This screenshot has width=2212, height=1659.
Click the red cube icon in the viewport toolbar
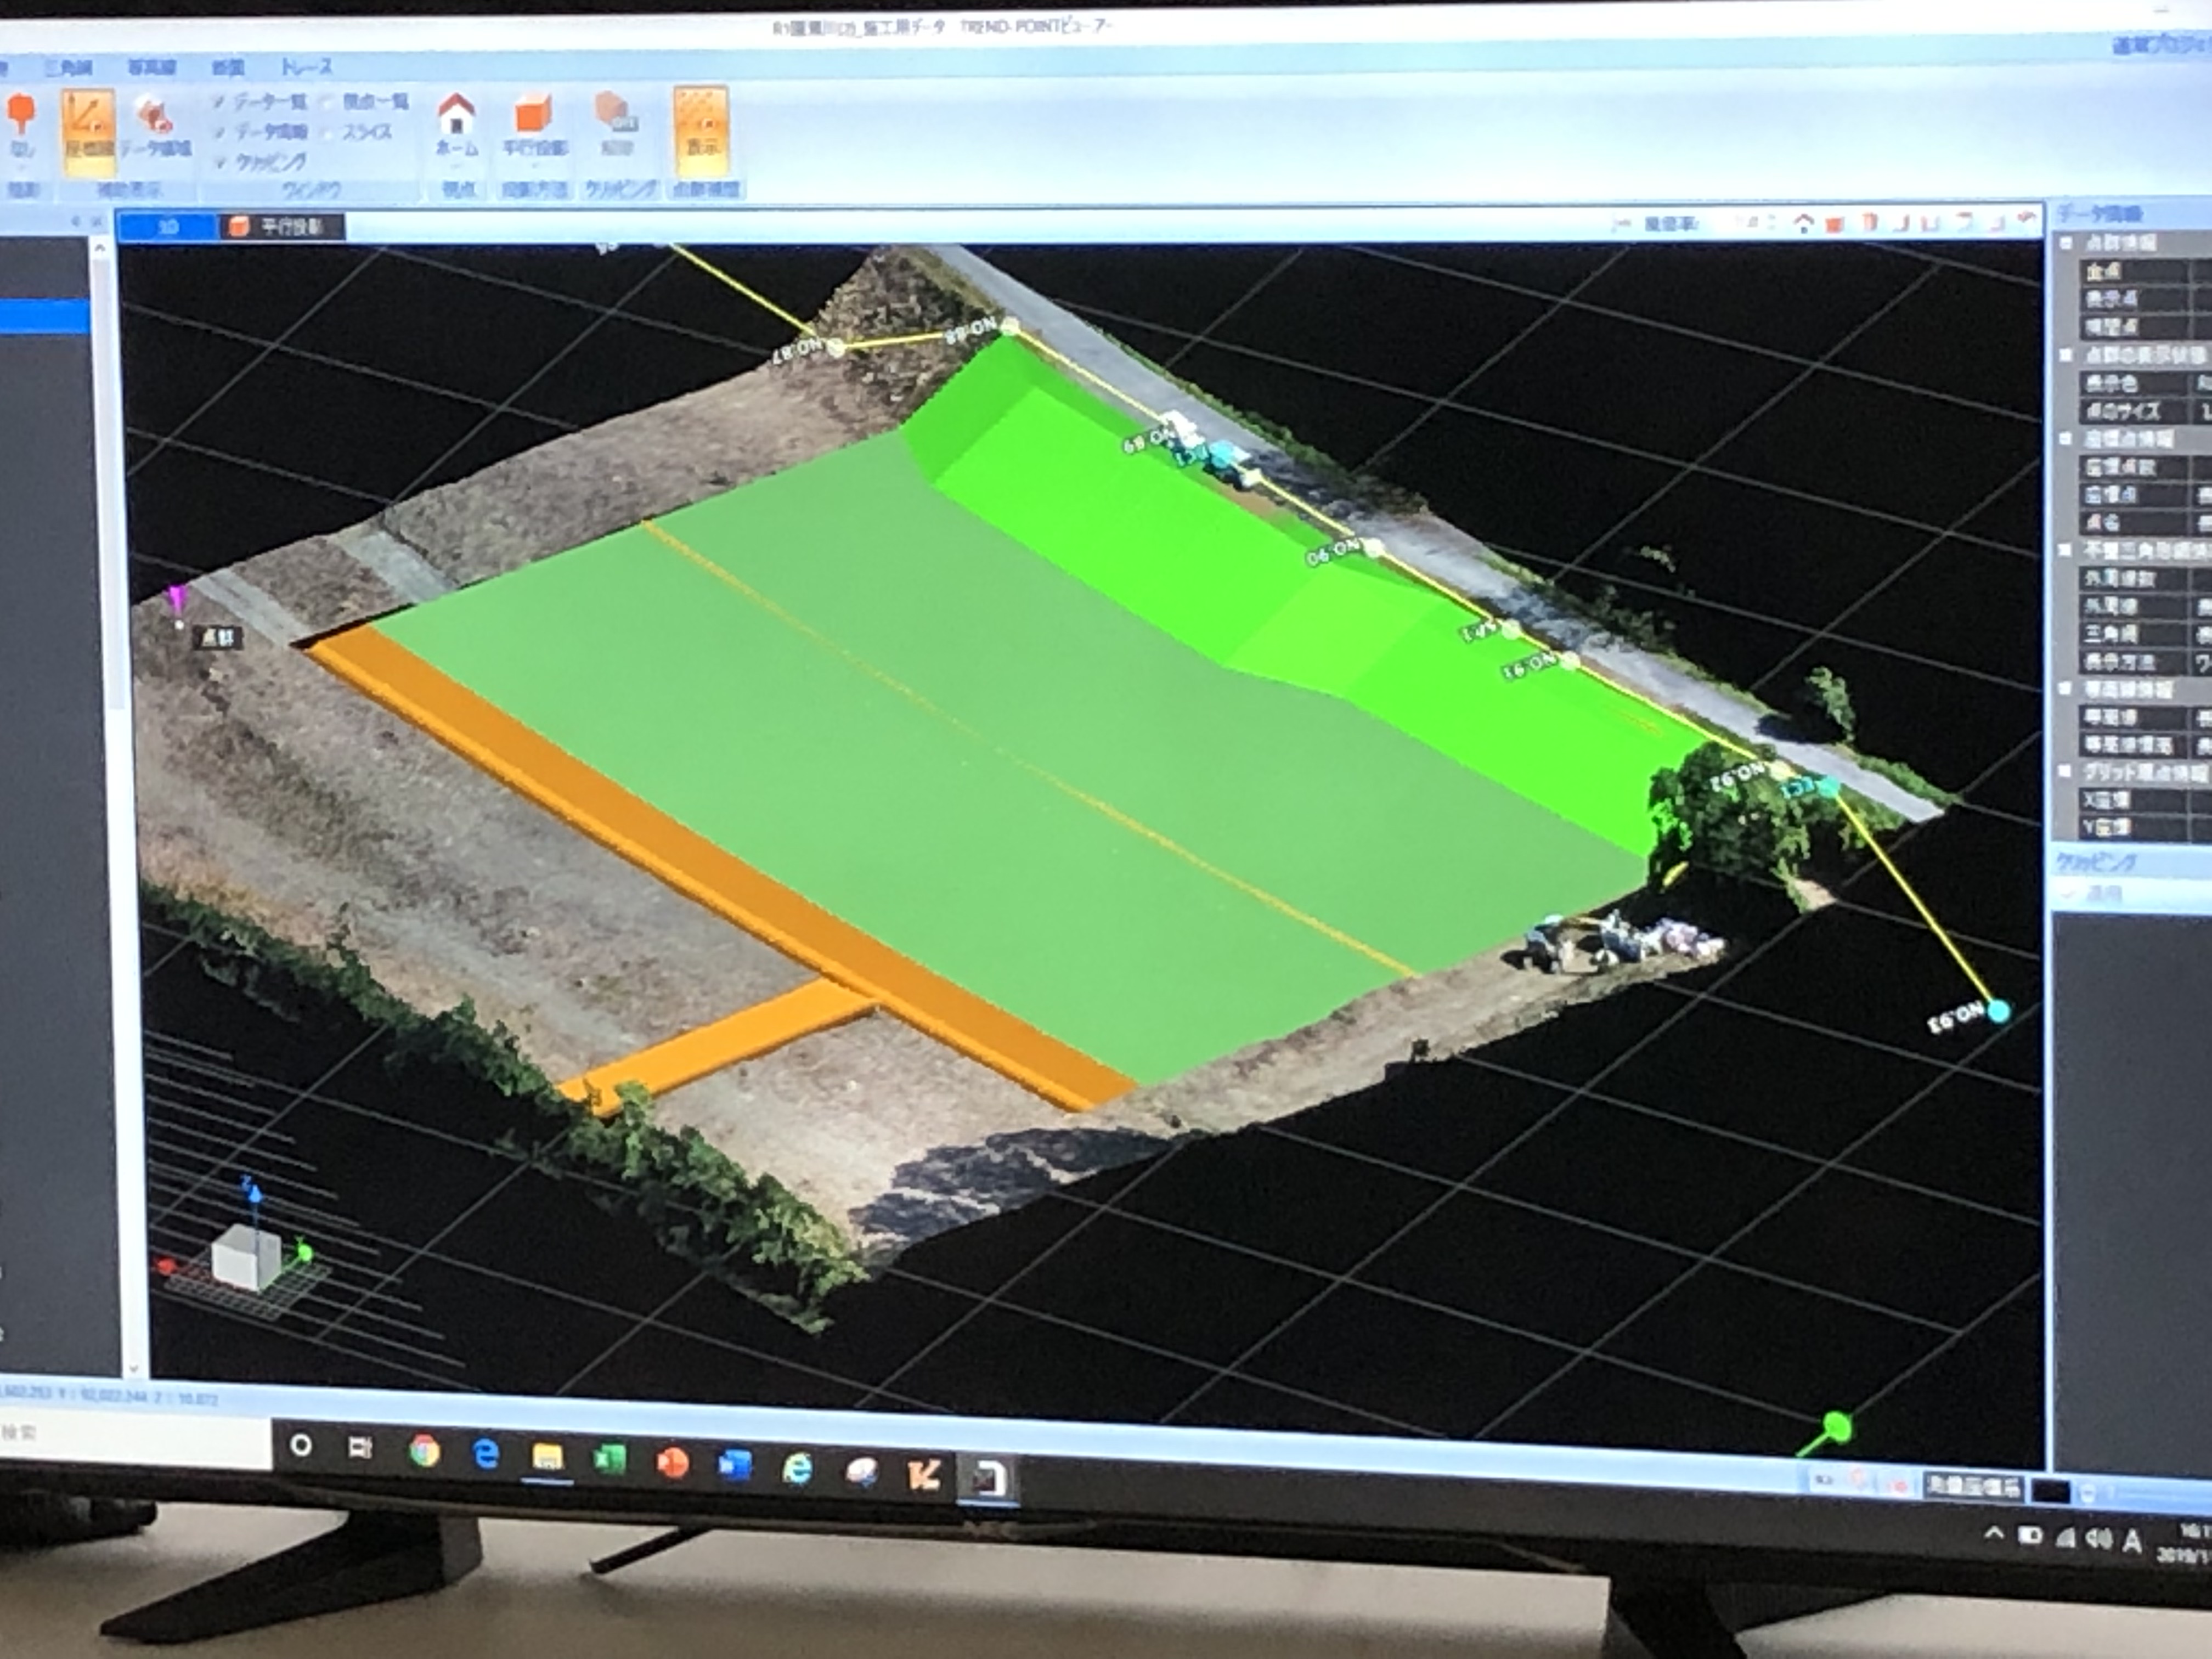coord(1835,225)
